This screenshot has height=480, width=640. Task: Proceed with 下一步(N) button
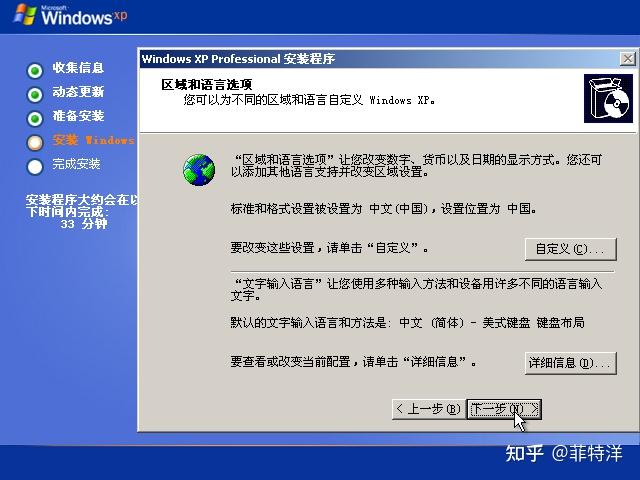(x=504, y=409)
